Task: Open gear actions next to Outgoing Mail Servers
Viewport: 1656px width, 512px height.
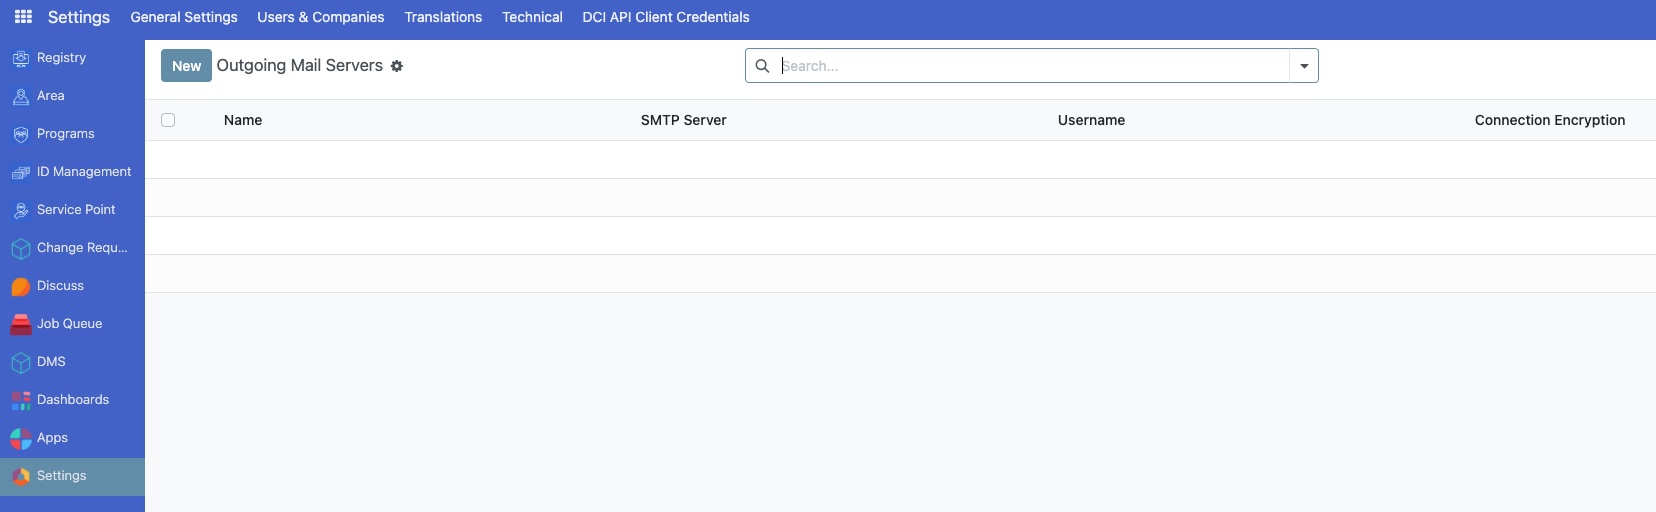Action: click(x=397, y=66)
